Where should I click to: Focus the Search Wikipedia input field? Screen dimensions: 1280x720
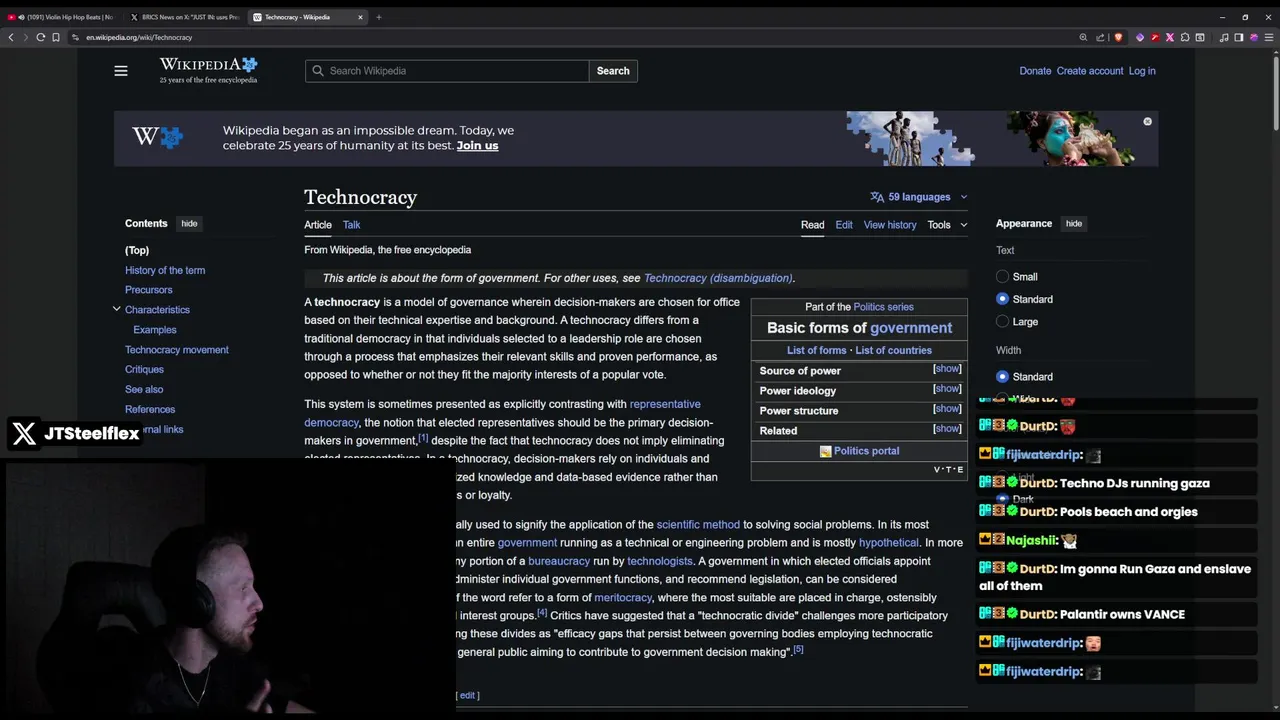pos(447,71)
